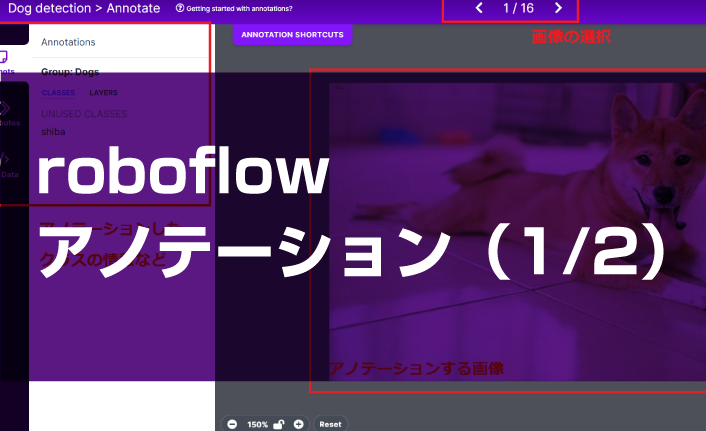
Task: Select the shiba class
Action: pyautogui.click(x=53, y=132)
